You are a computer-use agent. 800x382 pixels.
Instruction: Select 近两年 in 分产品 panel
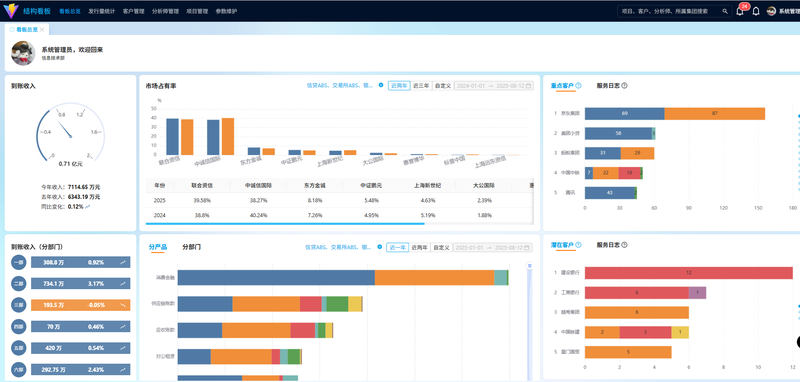[419, 247]
